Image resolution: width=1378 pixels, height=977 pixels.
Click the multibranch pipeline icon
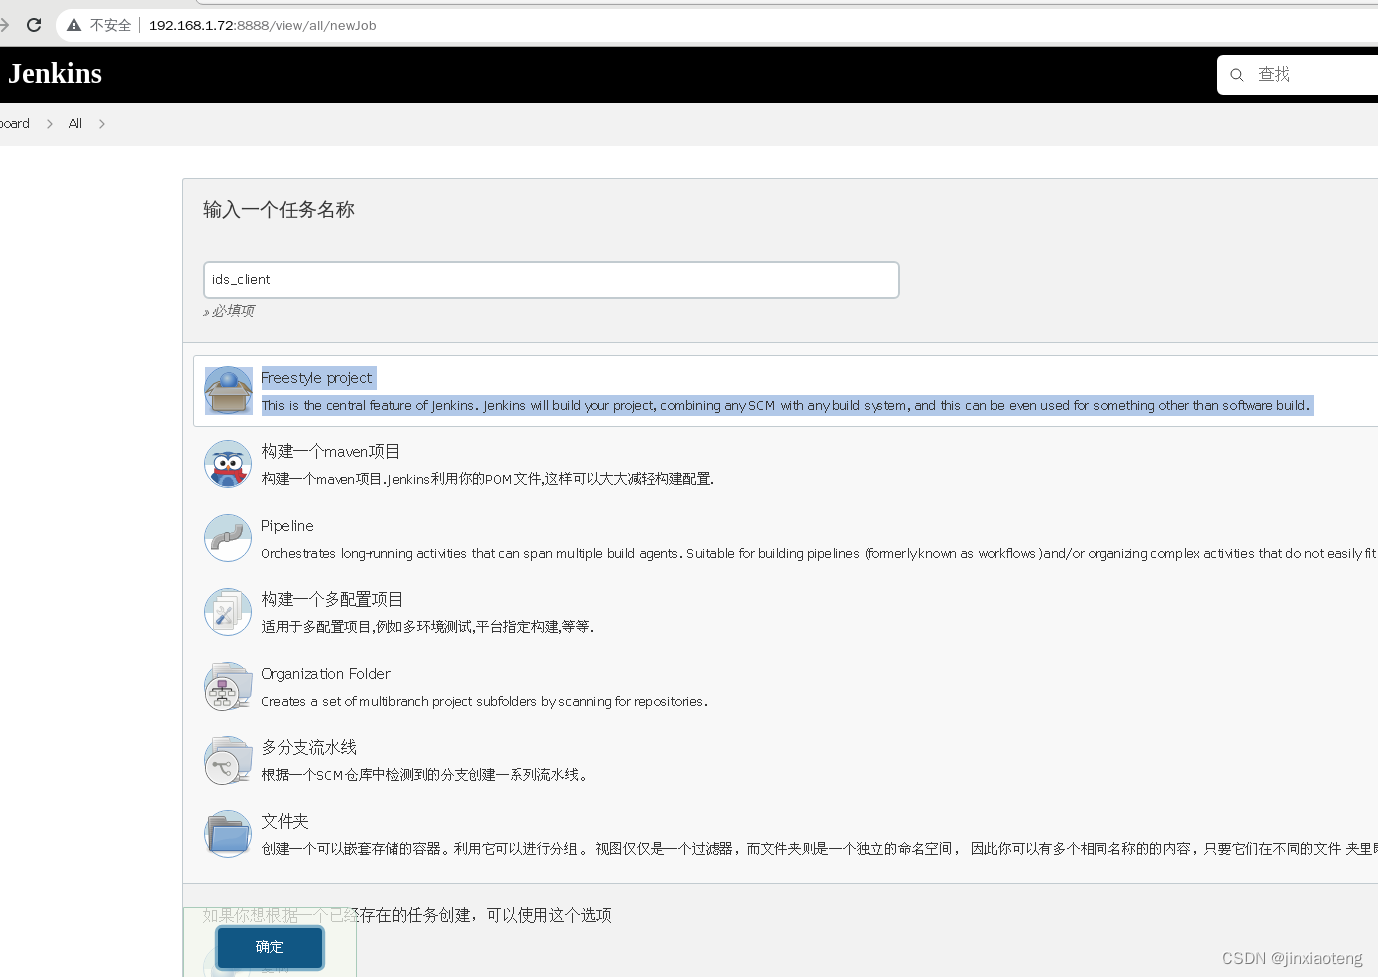228,760
